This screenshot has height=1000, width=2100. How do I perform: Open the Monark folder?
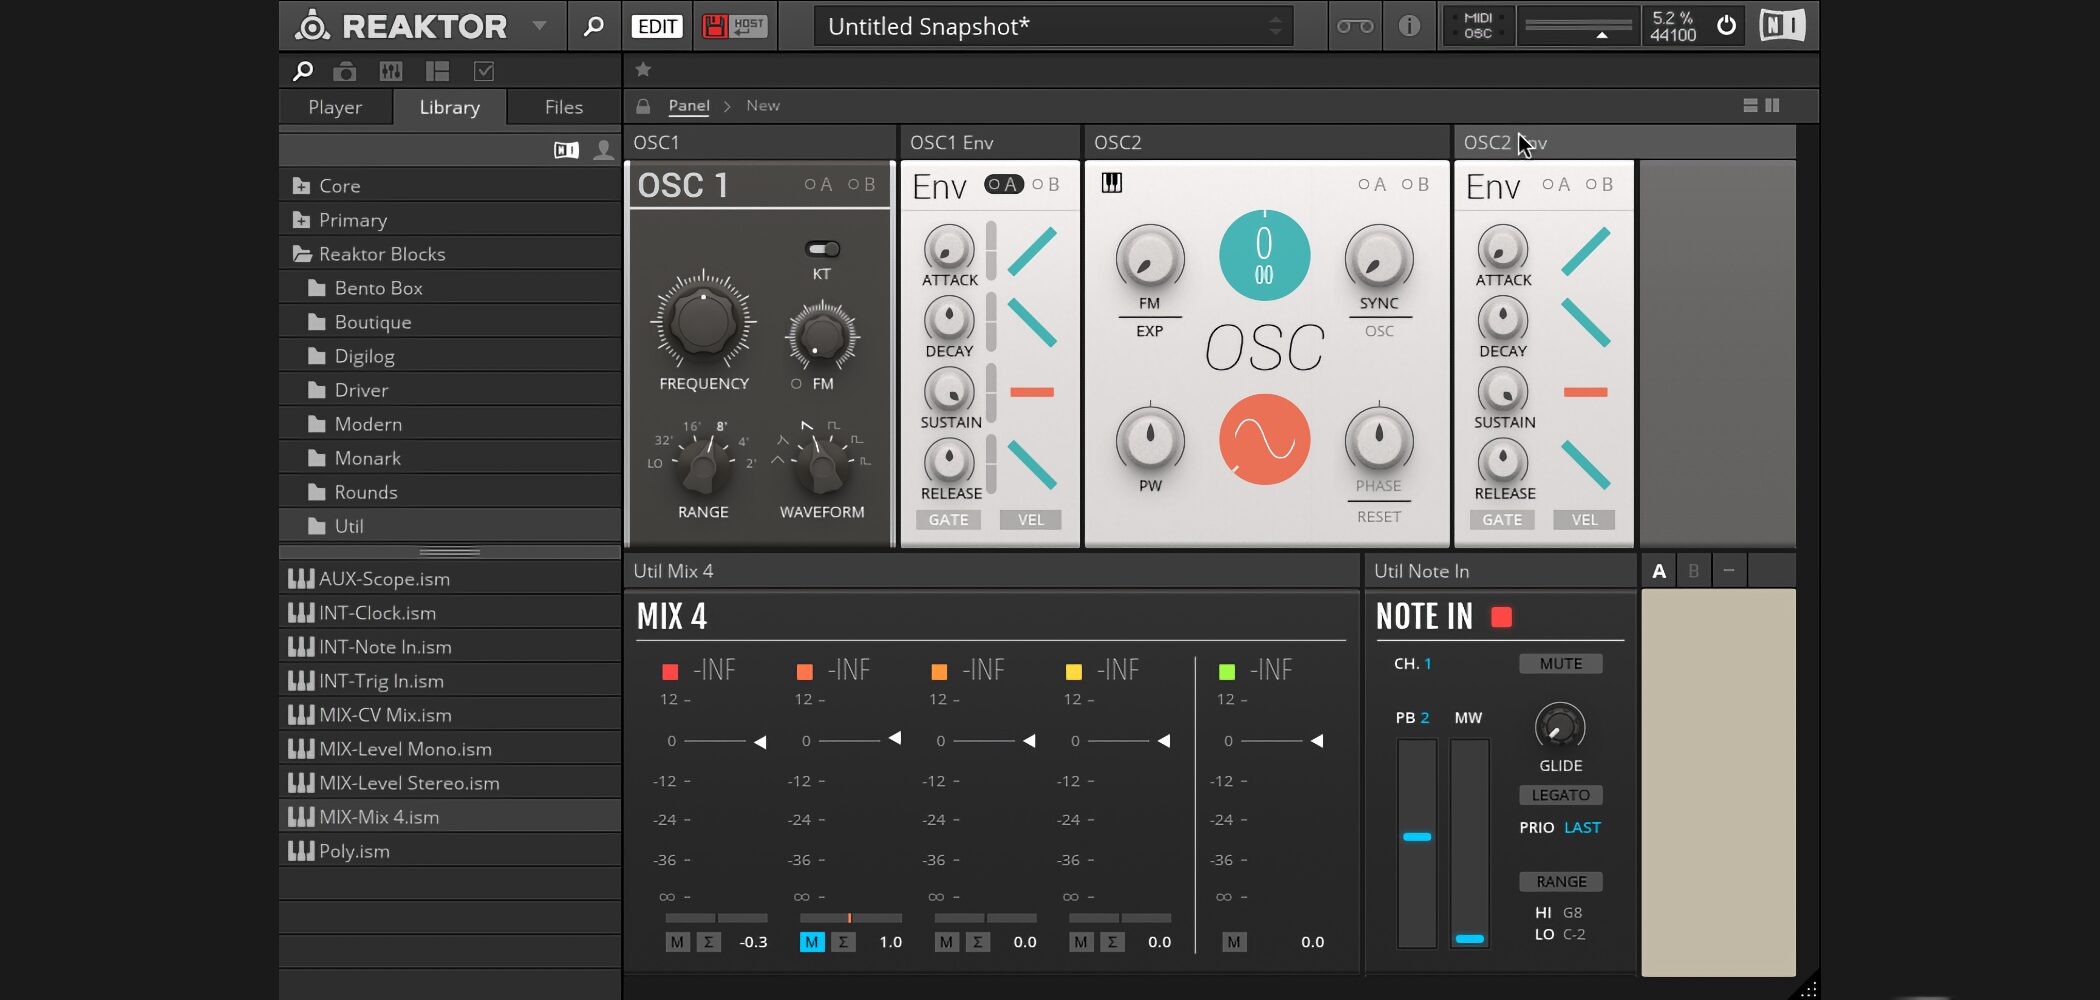pyautogui.click(x=450, y=458)
